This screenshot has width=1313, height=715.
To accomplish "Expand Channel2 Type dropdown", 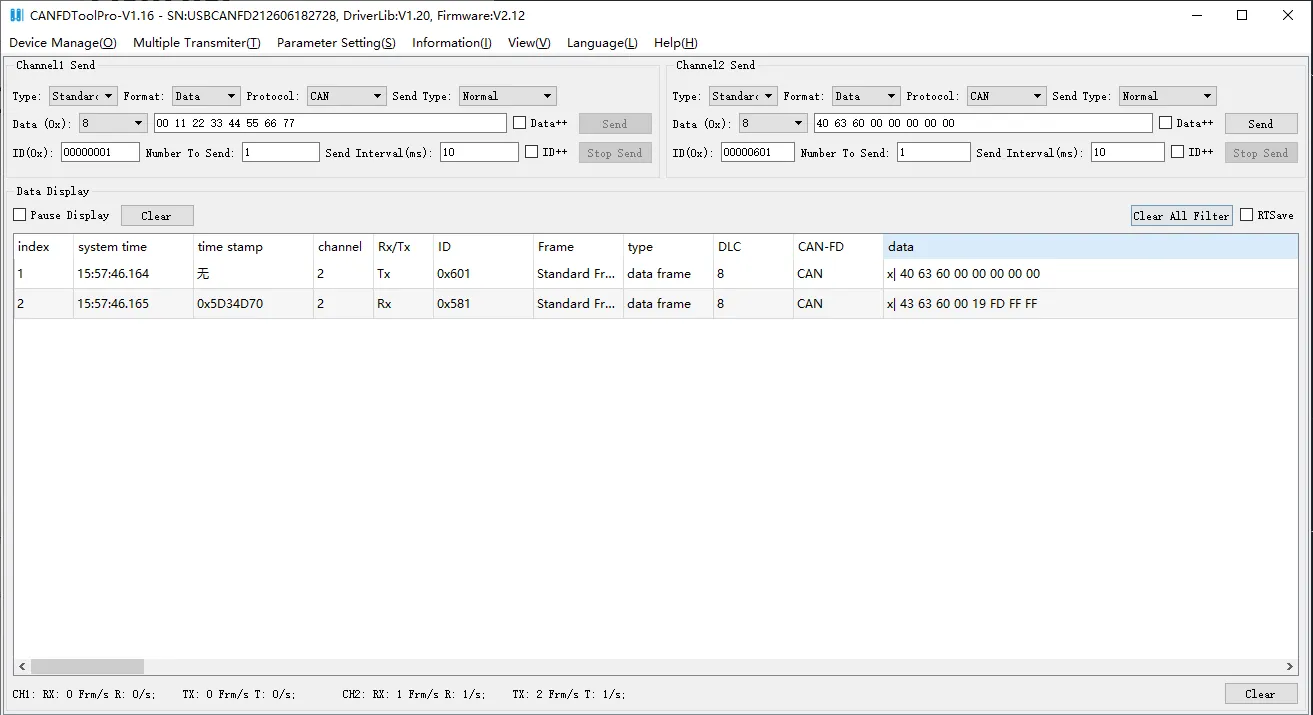I will [743, 96].
